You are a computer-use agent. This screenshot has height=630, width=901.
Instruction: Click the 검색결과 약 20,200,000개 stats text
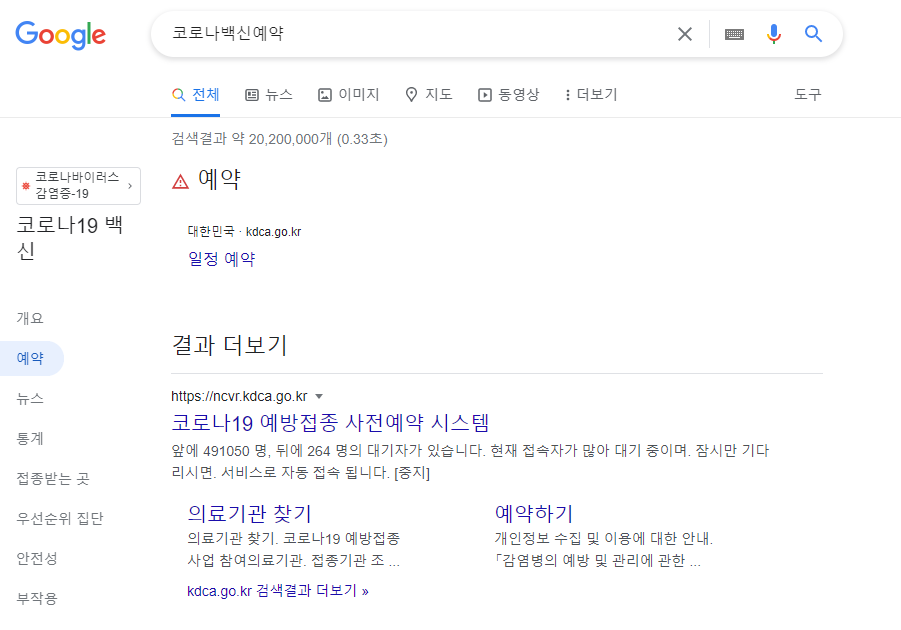coord(279,139)
